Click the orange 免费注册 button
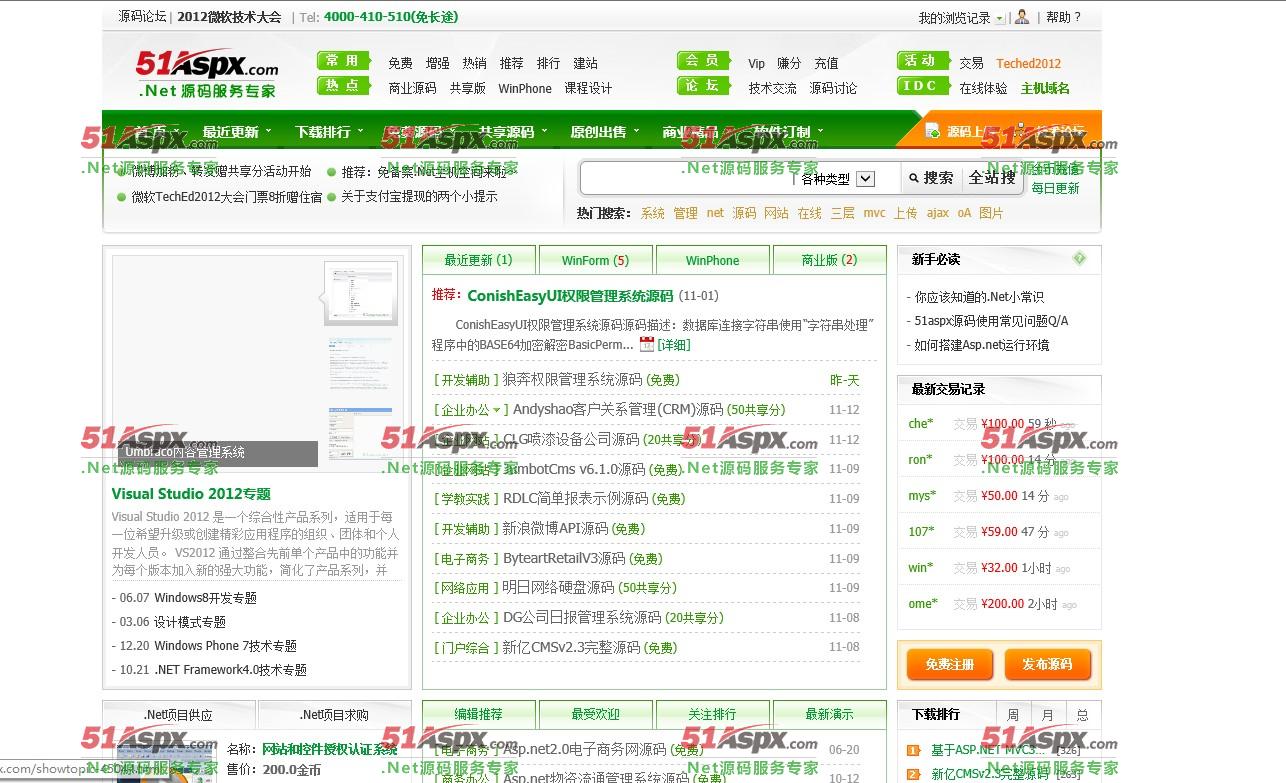Viewport: 1286px width, 783px height. pyautogui.click(x=950, y=664)
